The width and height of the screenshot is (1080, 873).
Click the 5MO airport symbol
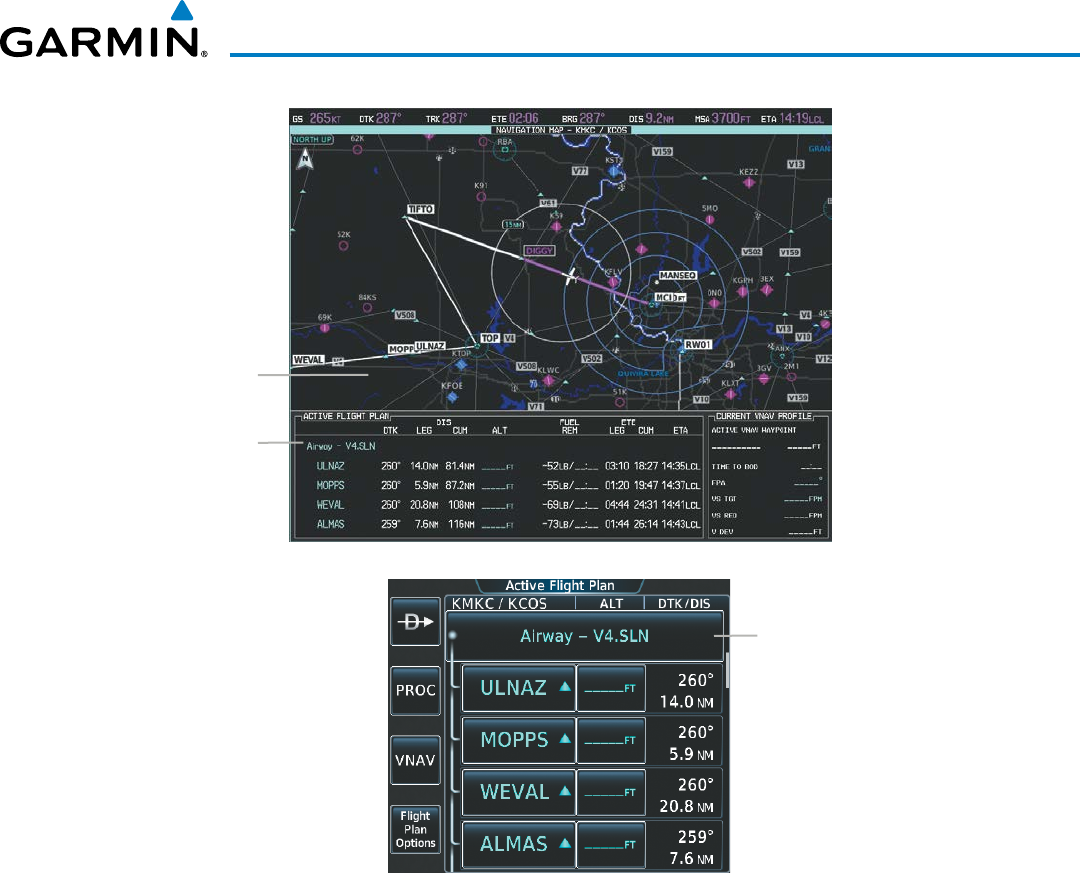pyautogui.click(x=710, y=219)
